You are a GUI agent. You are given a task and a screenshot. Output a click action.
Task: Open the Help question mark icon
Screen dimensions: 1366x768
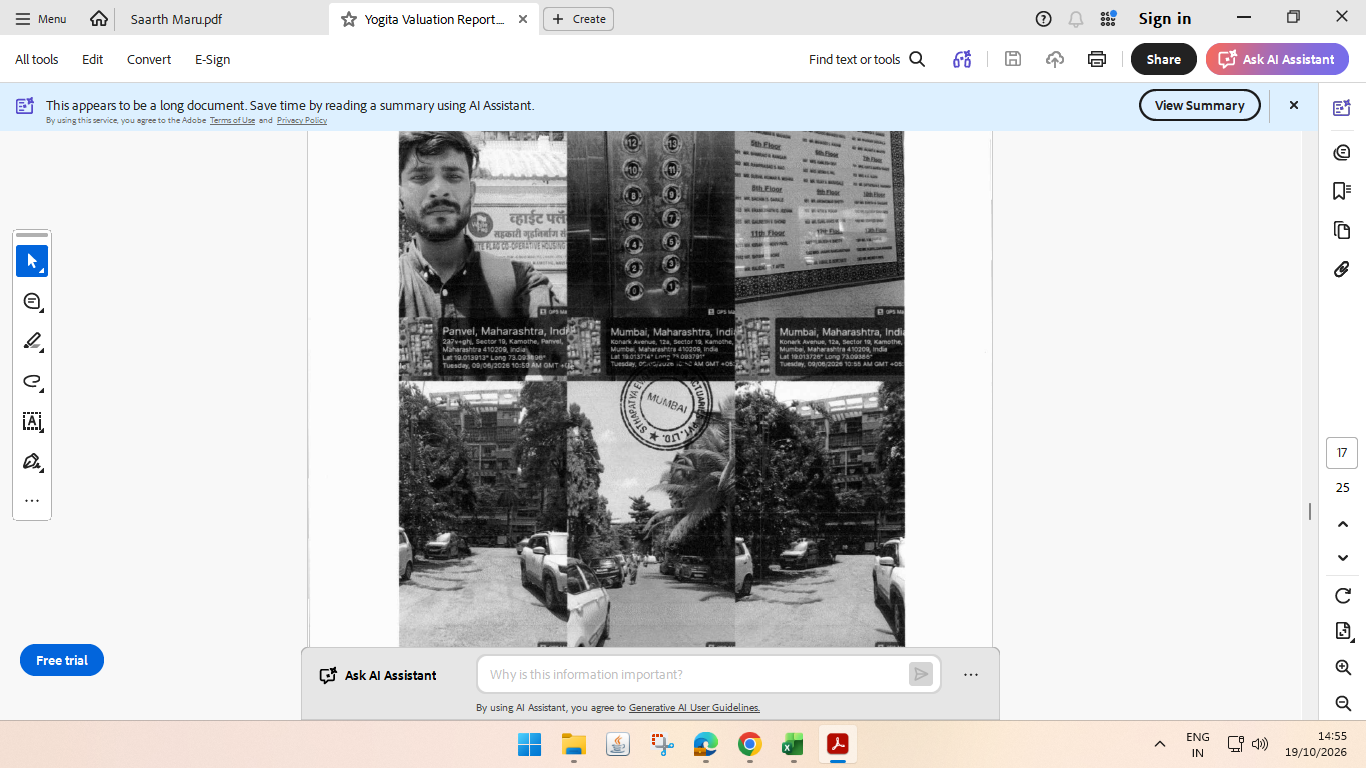click(x=1044, y=19)
